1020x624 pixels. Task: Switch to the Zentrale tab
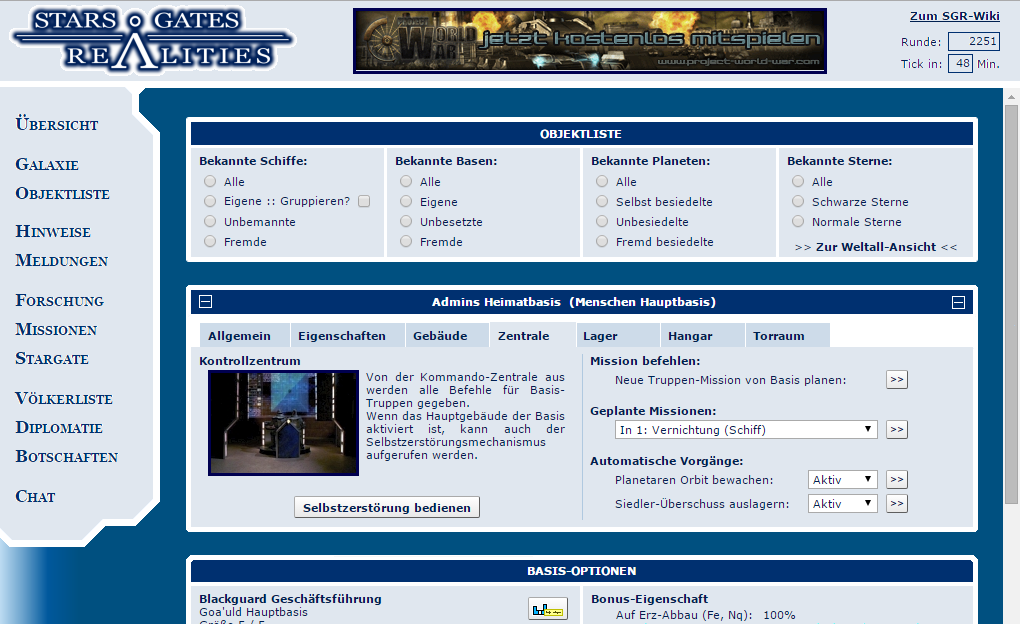tap(531, 336)
